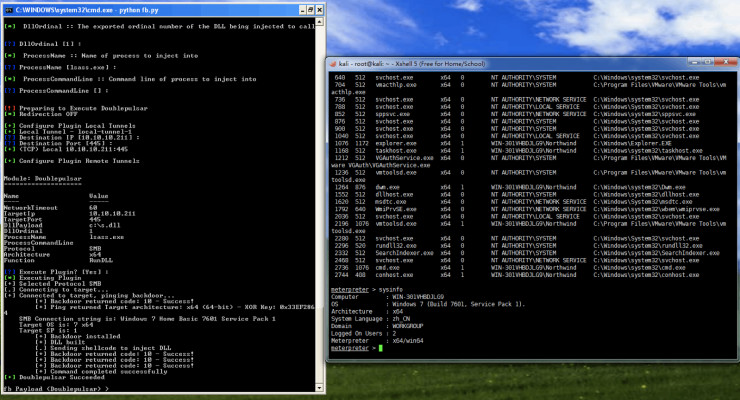
Task: Click the 'meterpreter > sysinfo' command line
Action: (x=367, y=290)
